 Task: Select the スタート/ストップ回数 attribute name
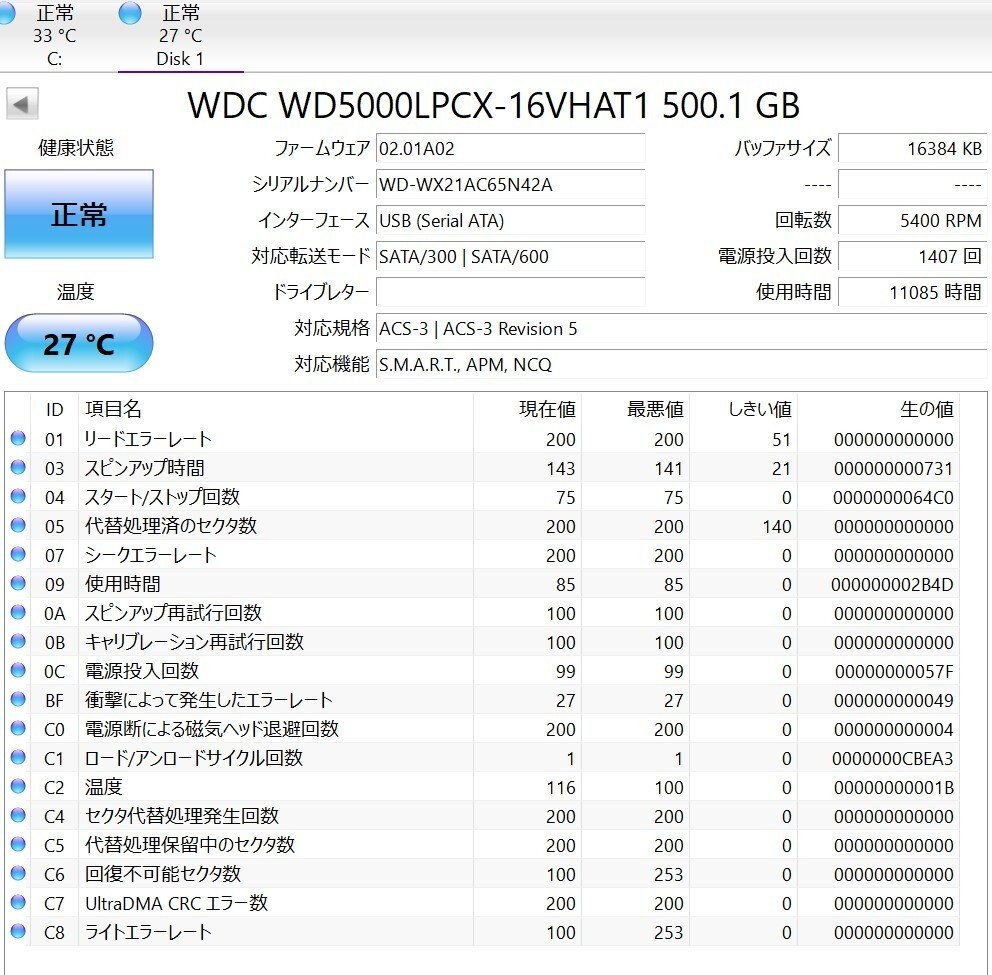[x=163, y=497]
